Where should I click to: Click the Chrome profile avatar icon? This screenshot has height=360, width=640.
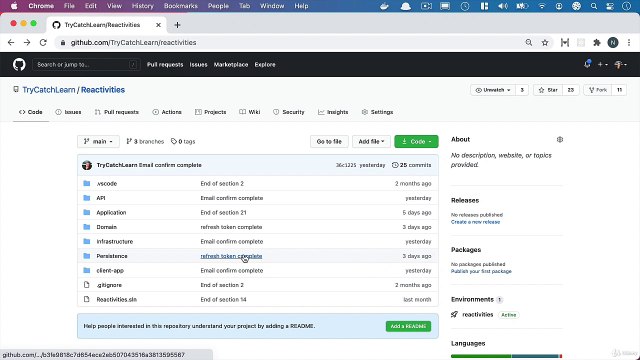click(x=613, y=42)
